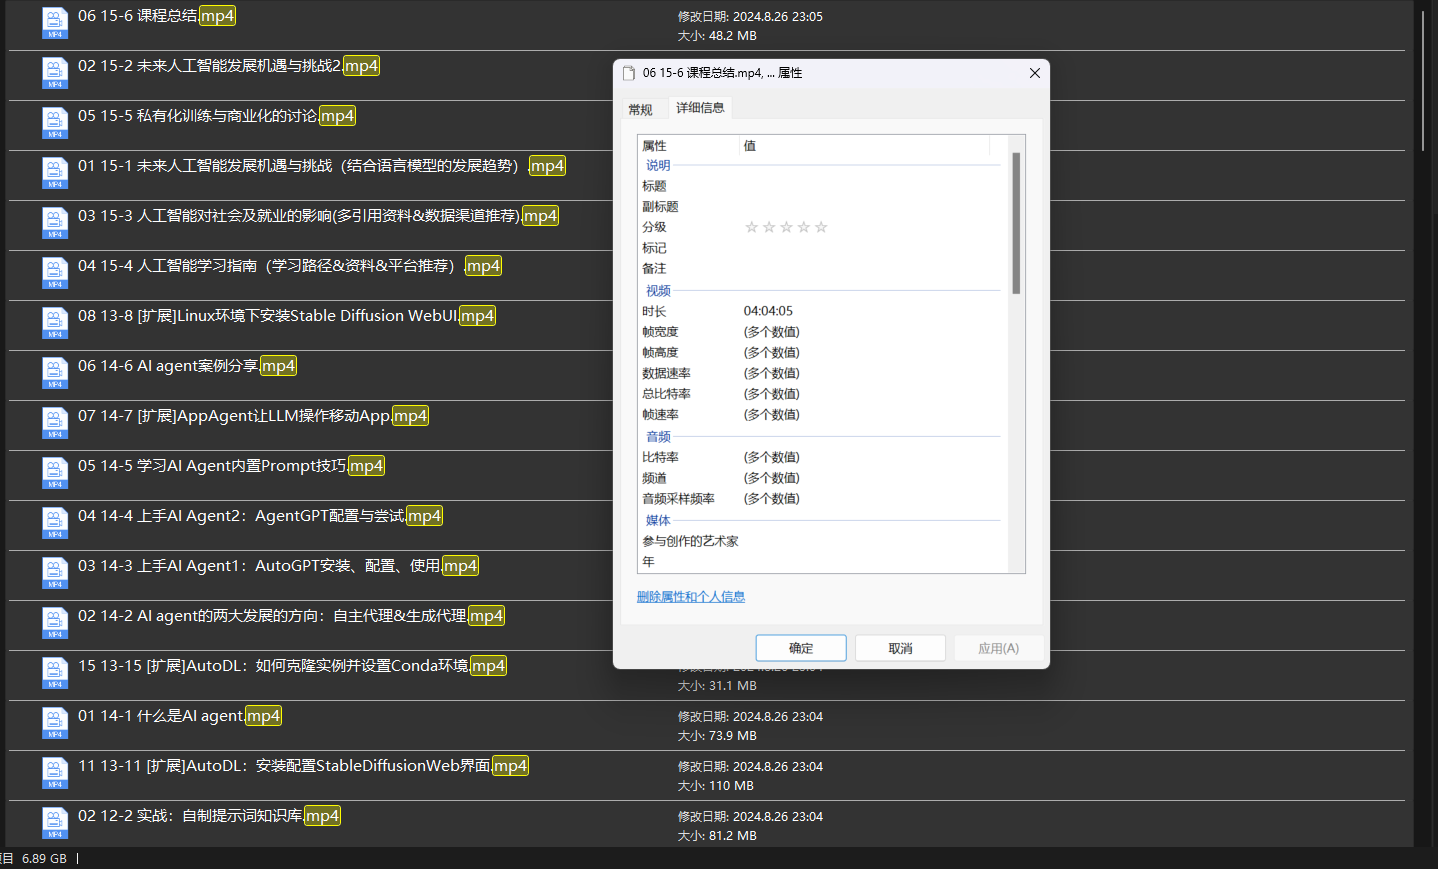Screen dimensions: 1438x869
Task: Select file name 02 12-2 实战：自制提示词知识库.mp4
Action: point(209,816)
